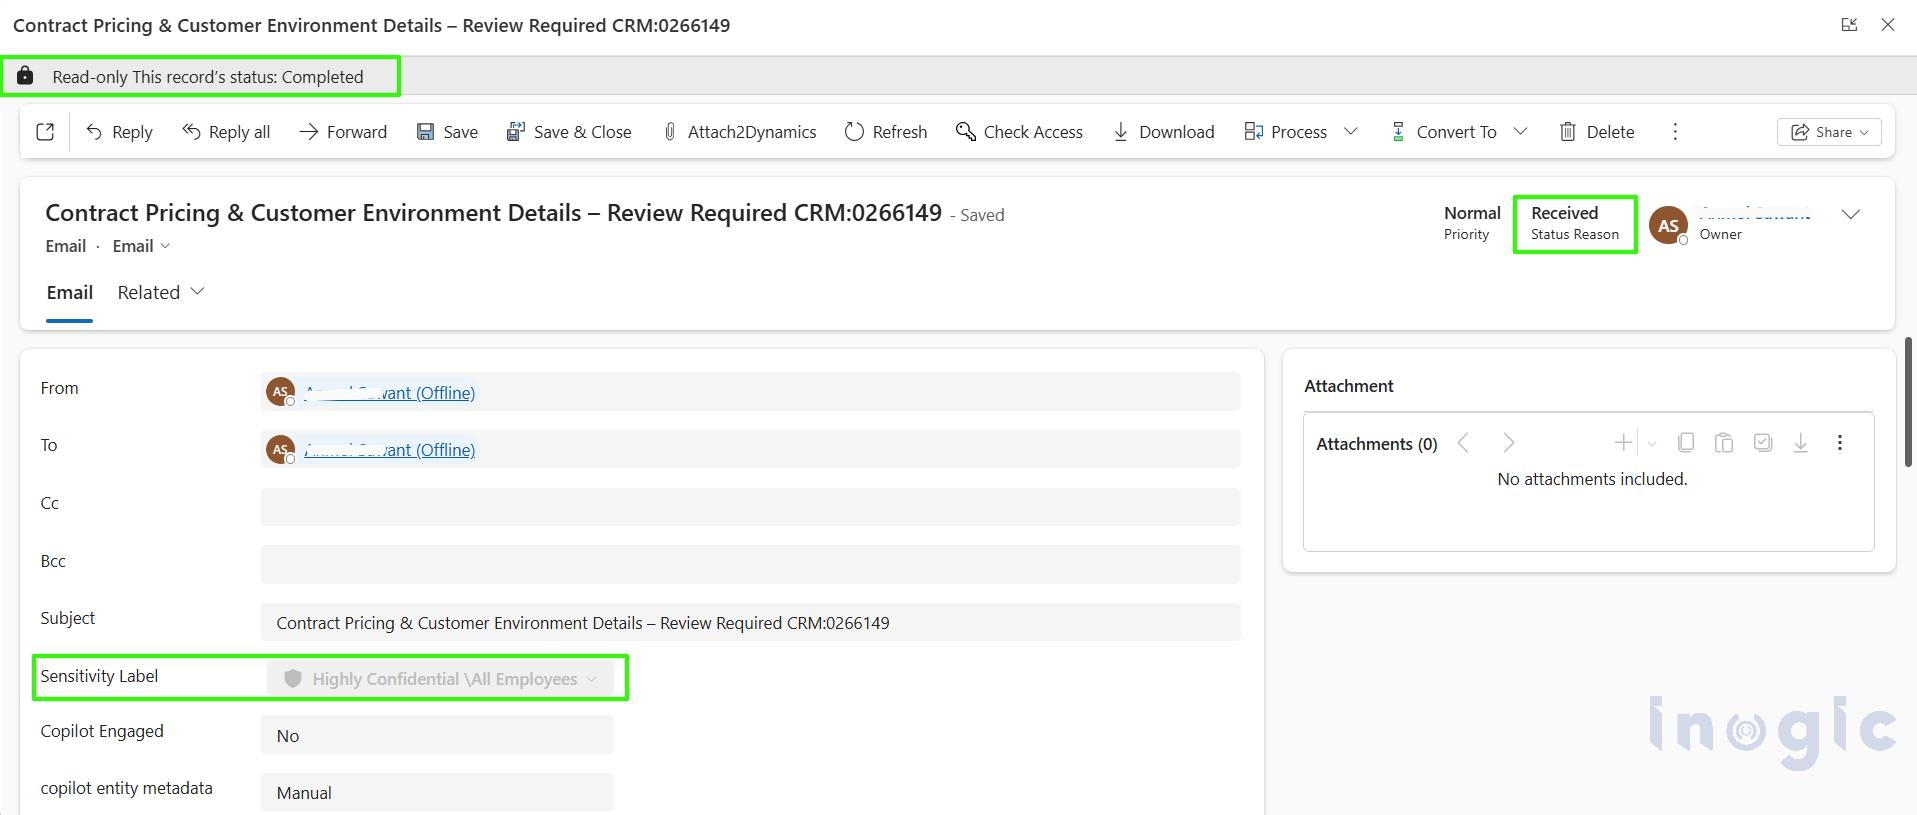The width and height of the screenshot is (1917, 815).
Task: Click Reply all in the command bar
Action: click(x=226, y=132)
